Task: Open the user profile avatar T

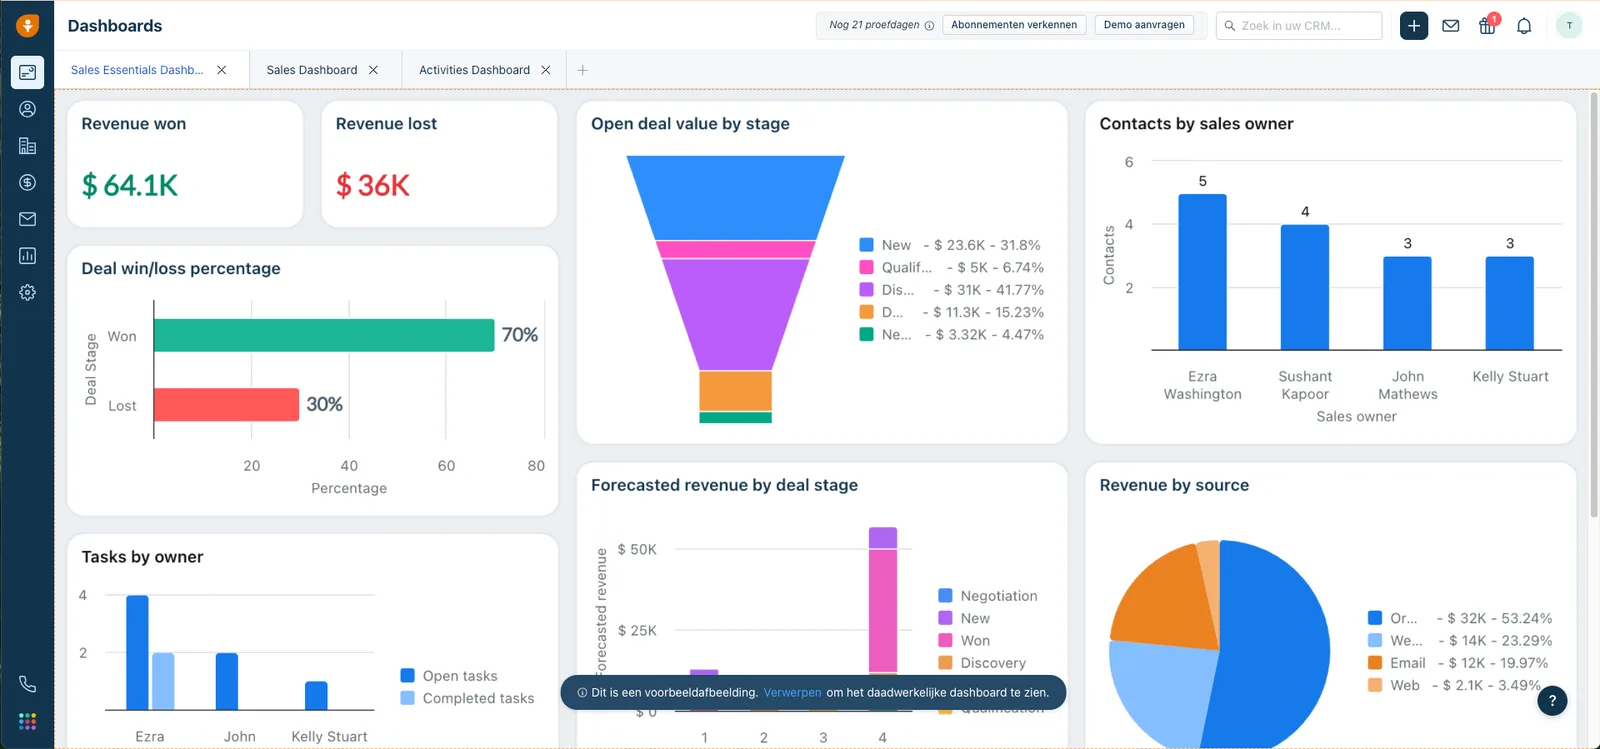Action: 1569,26
